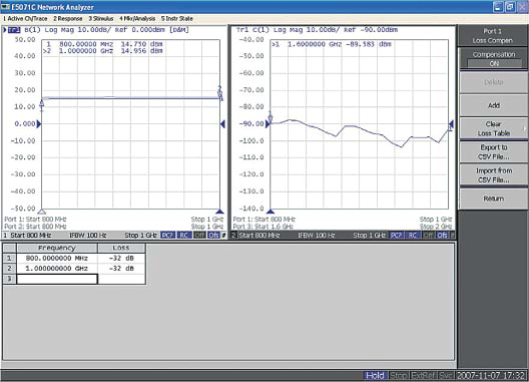529x382 pixels.
Task: Click the Add softkey
Action: (x=494, y=105)
